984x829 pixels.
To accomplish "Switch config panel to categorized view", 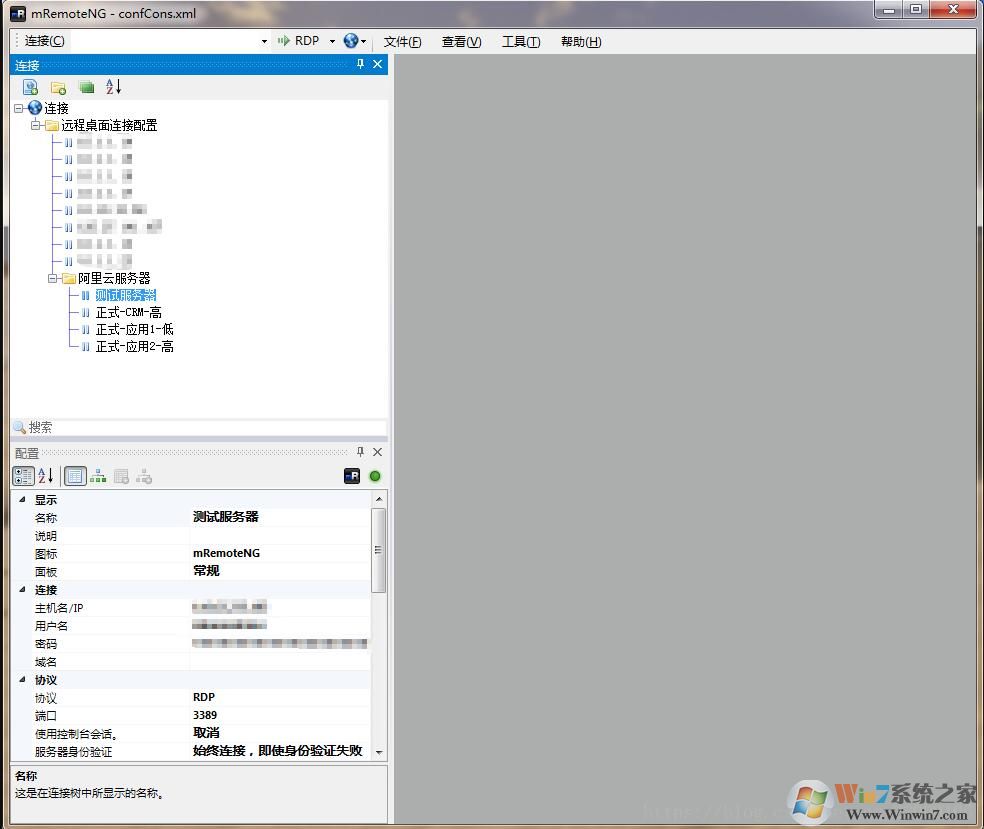I will click(22, 476).
